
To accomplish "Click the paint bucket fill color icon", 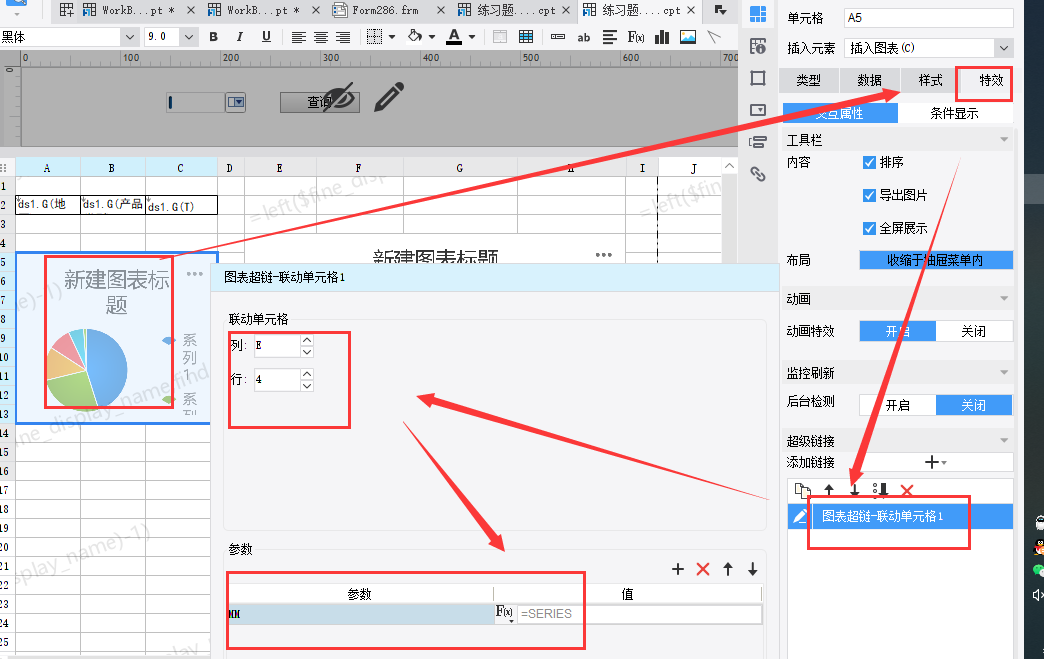I will pos(415,36).
